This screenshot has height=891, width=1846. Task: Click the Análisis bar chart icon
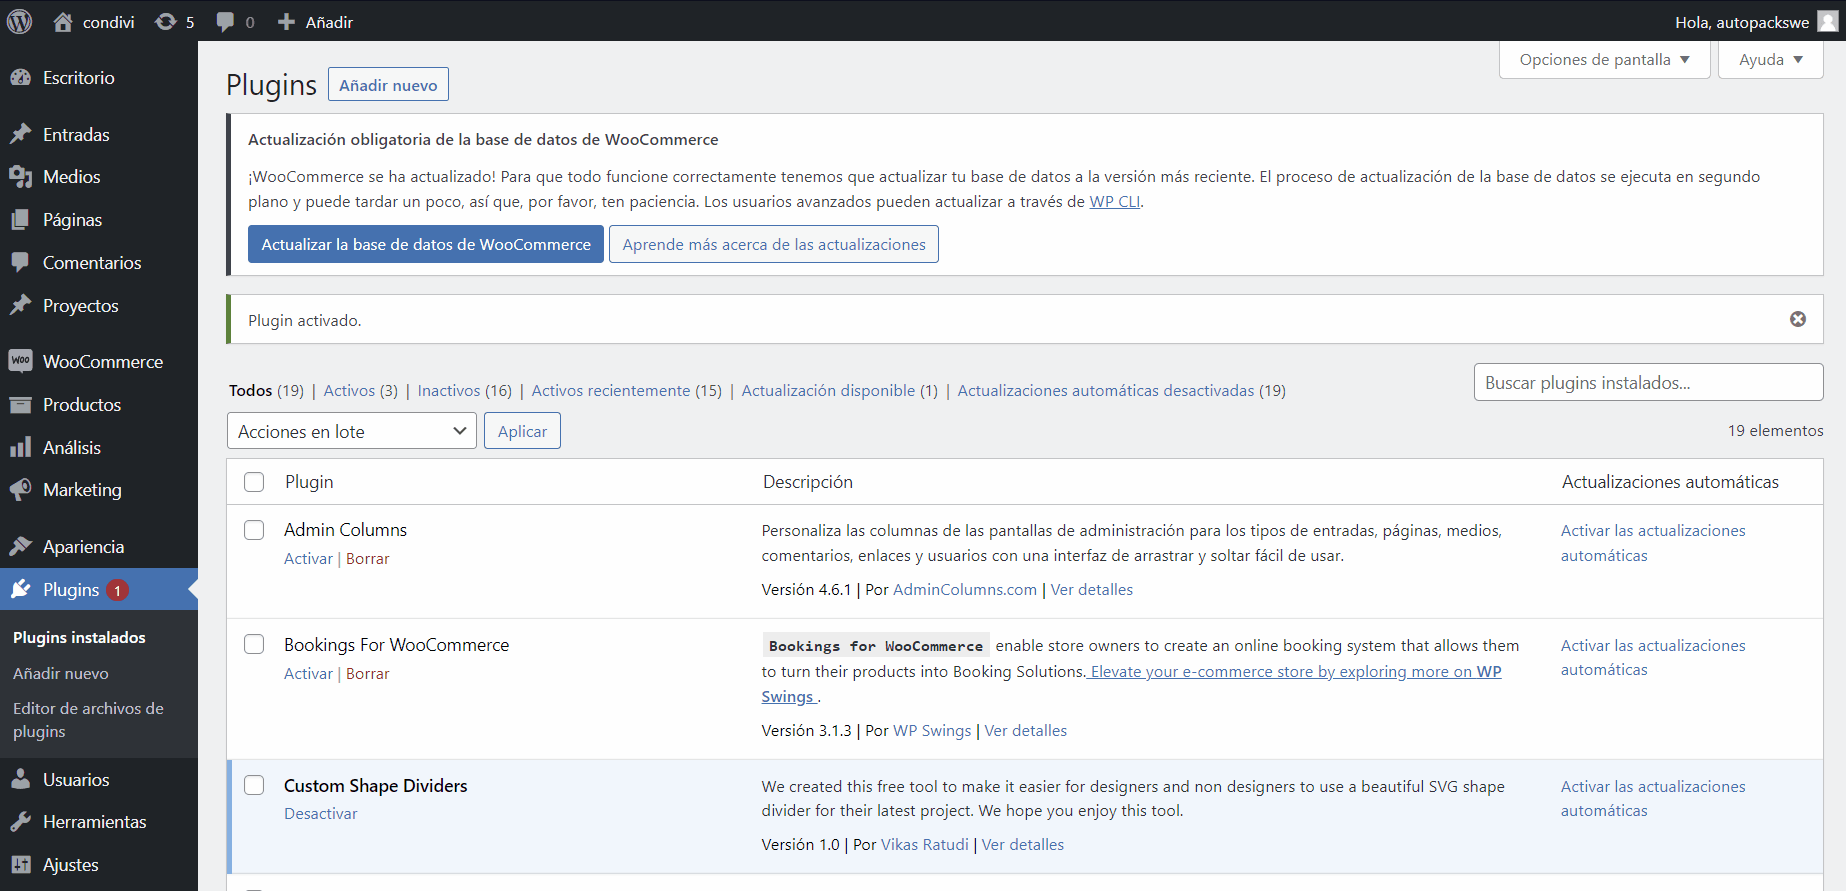coord(21,447)
